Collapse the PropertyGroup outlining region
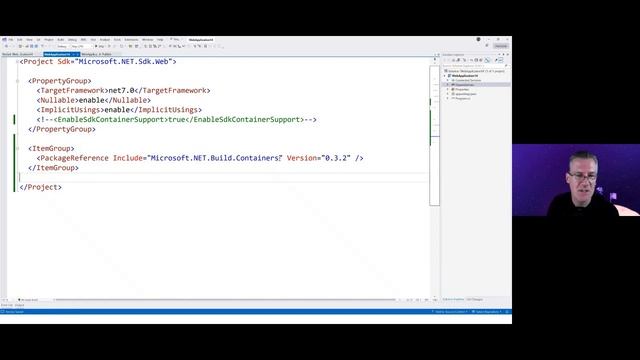 pos(17,81)
